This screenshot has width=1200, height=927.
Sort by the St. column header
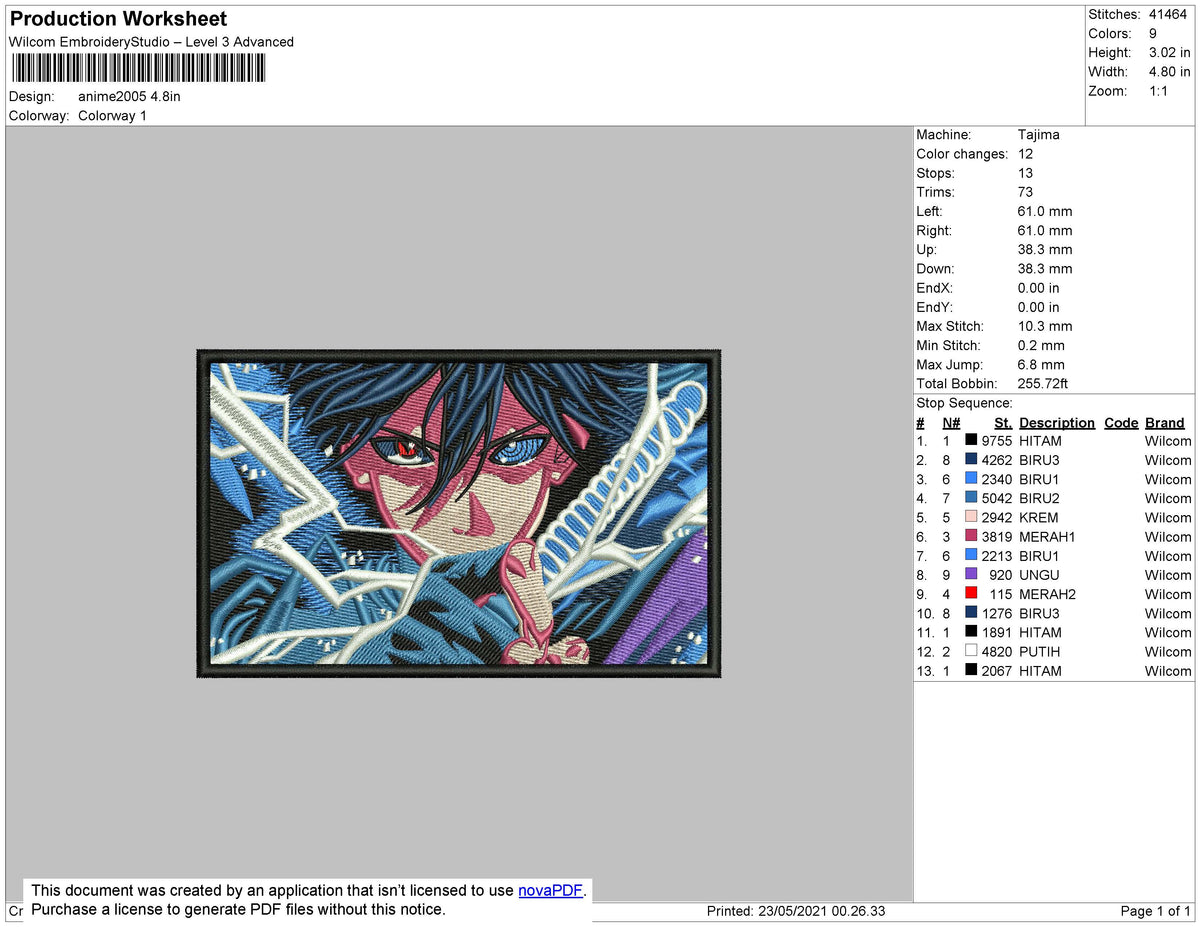pos(1003,422)
